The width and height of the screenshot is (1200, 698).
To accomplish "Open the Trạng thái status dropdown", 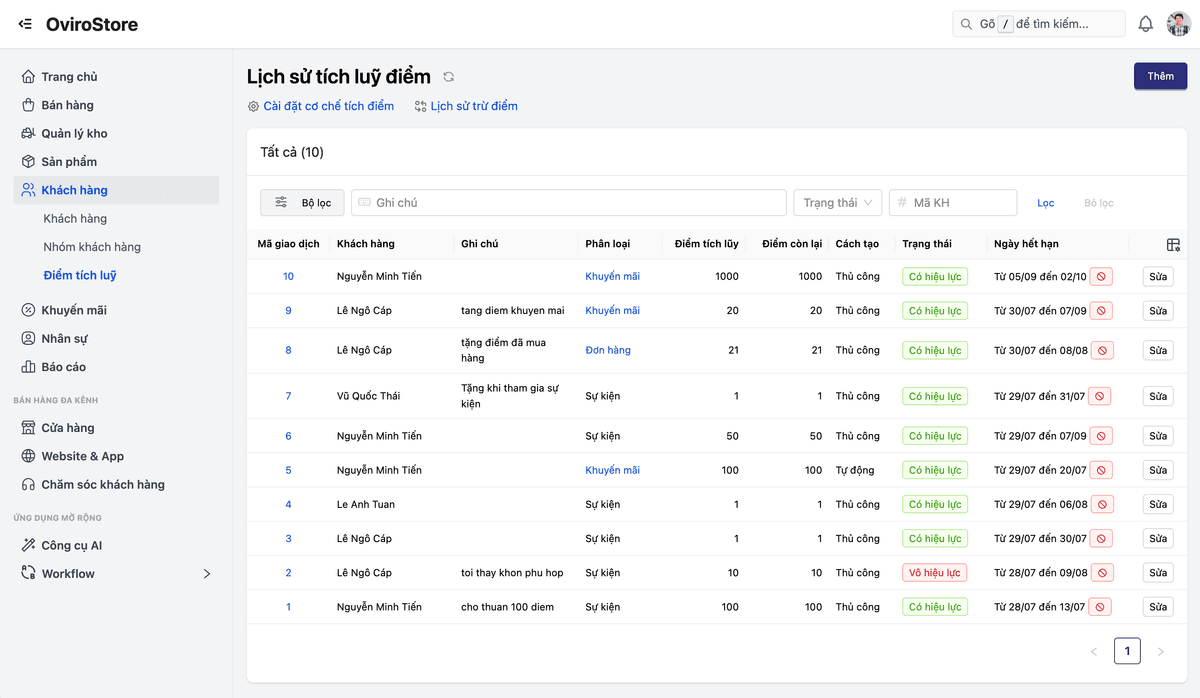I will 837,203.
